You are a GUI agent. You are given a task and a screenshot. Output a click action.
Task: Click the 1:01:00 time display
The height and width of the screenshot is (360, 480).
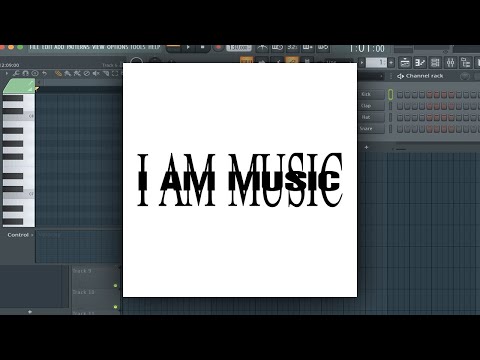(x=367, y=49)
